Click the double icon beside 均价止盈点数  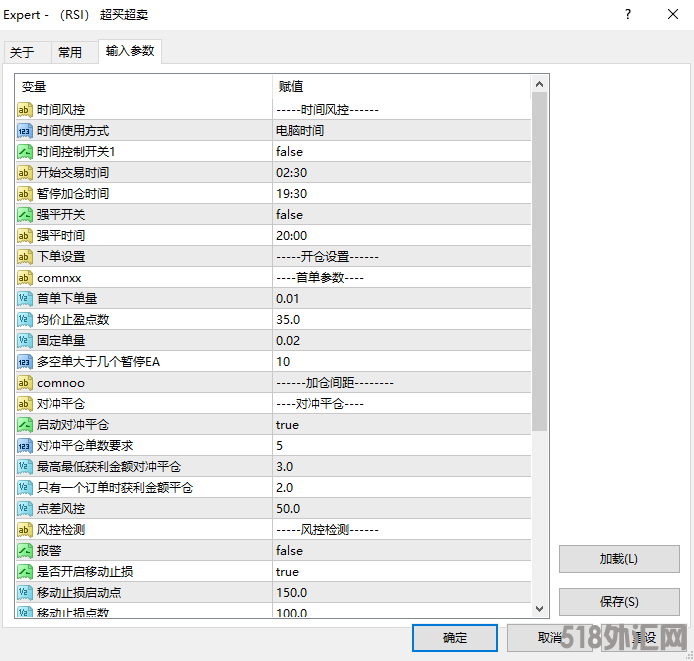point(25,320)
